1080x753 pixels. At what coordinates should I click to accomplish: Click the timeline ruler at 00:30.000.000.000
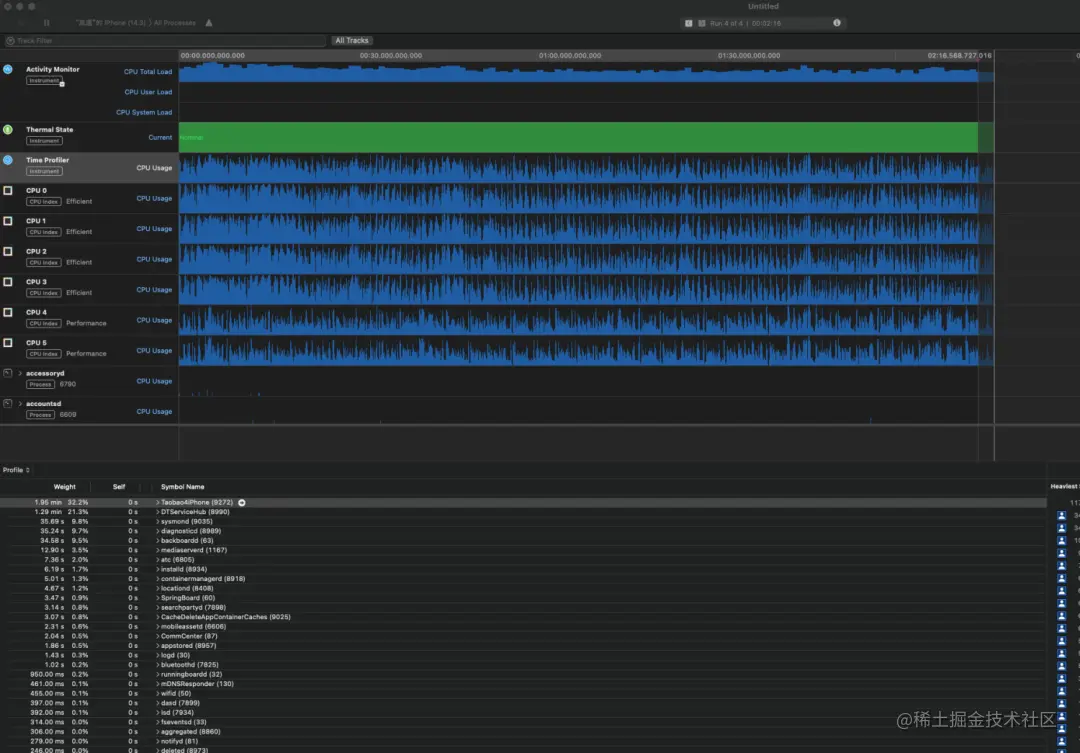pyautogui.click(x=391, y=56)
